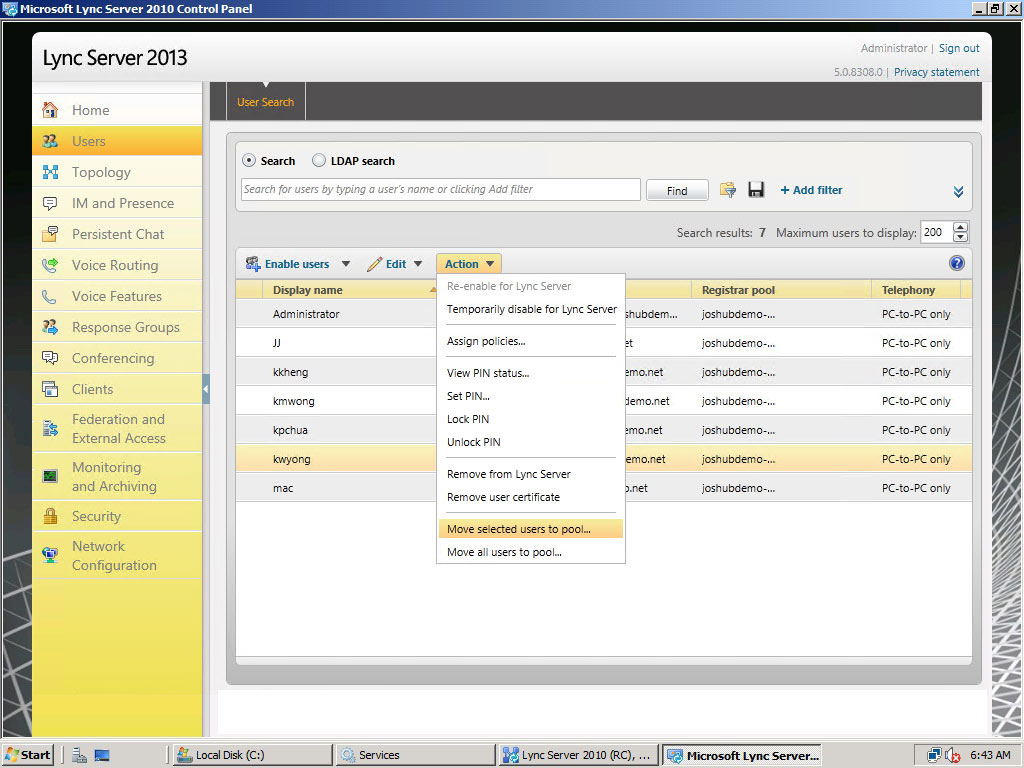Click the system tray volume icon
The image size is (1024, 768).
click(953, 755)
